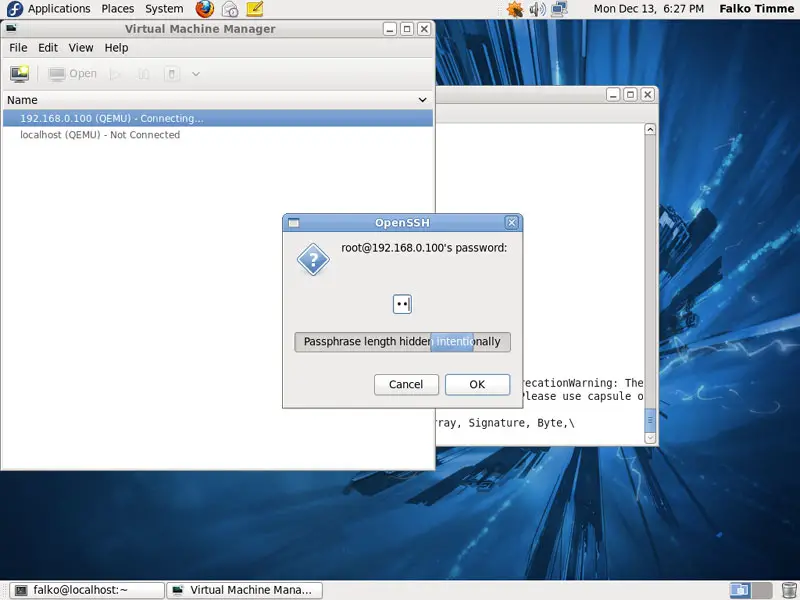
Task: Switch to Virtual Machine Mana... taskbar entry
Action: (245, 590)
